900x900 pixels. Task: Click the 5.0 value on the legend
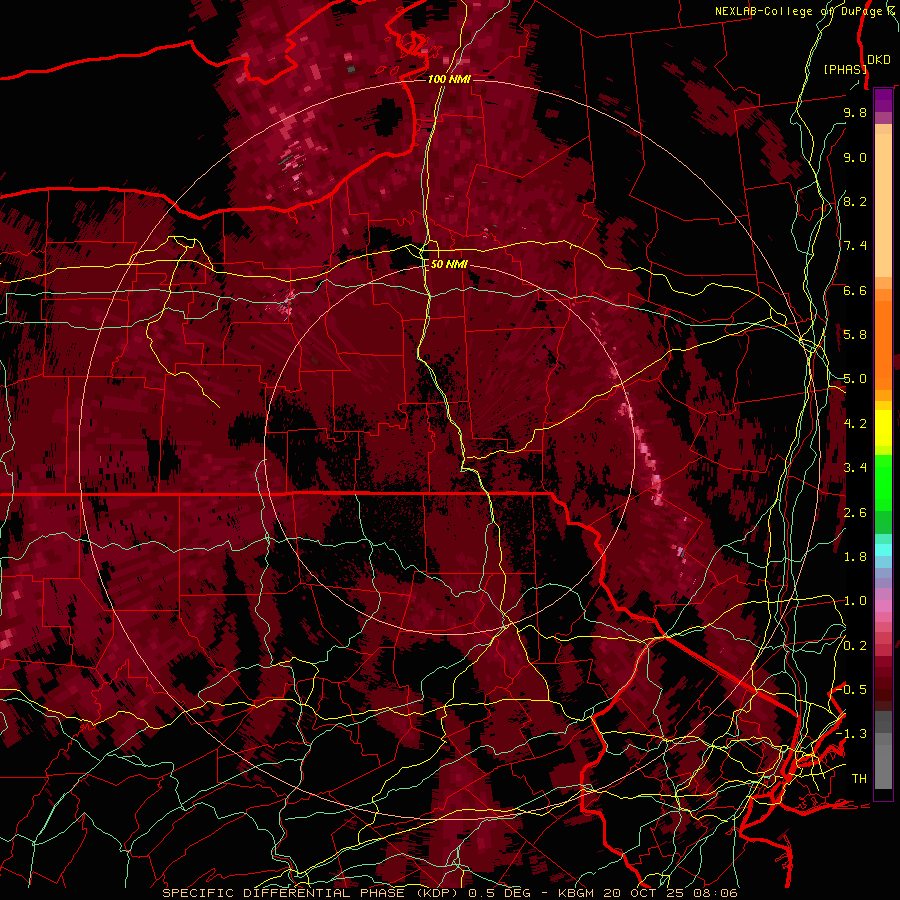(x=855, y=379)
